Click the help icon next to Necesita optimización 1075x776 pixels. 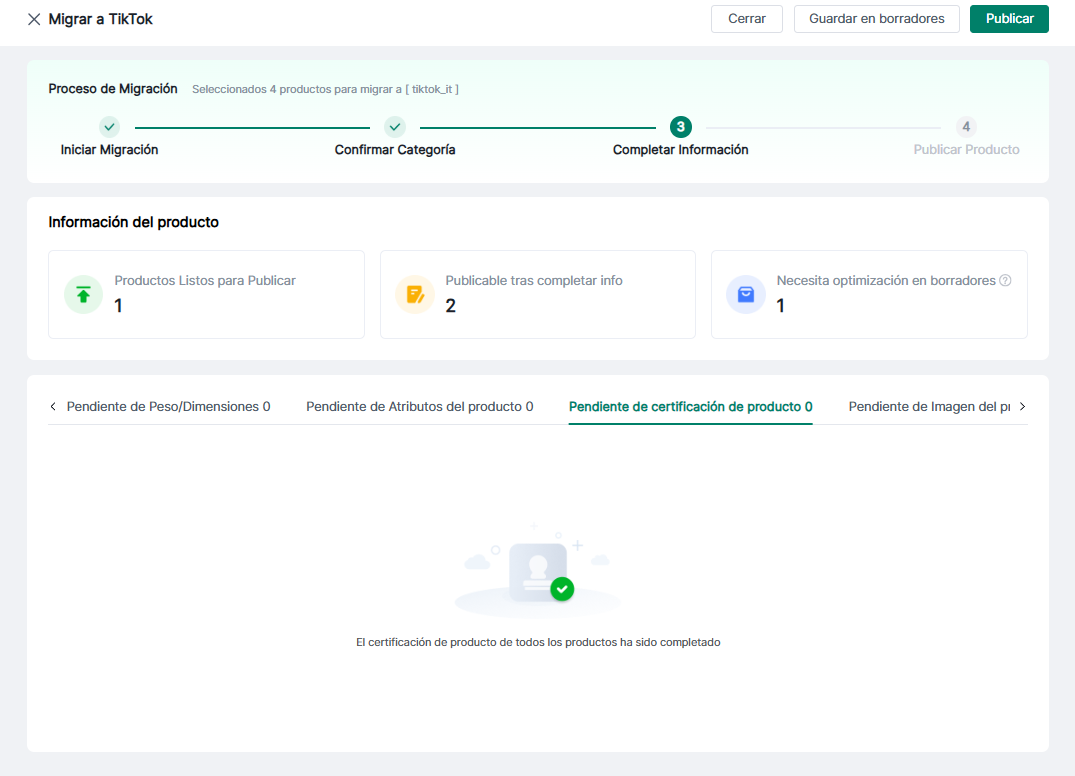(x=1005, y=281)
